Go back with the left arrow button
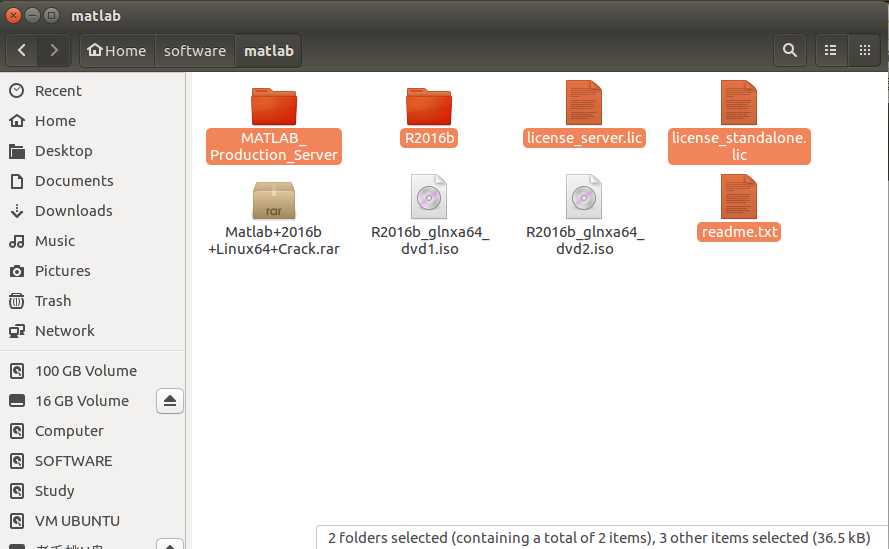Viewport: 889px width, 549px height. (22, 50)
